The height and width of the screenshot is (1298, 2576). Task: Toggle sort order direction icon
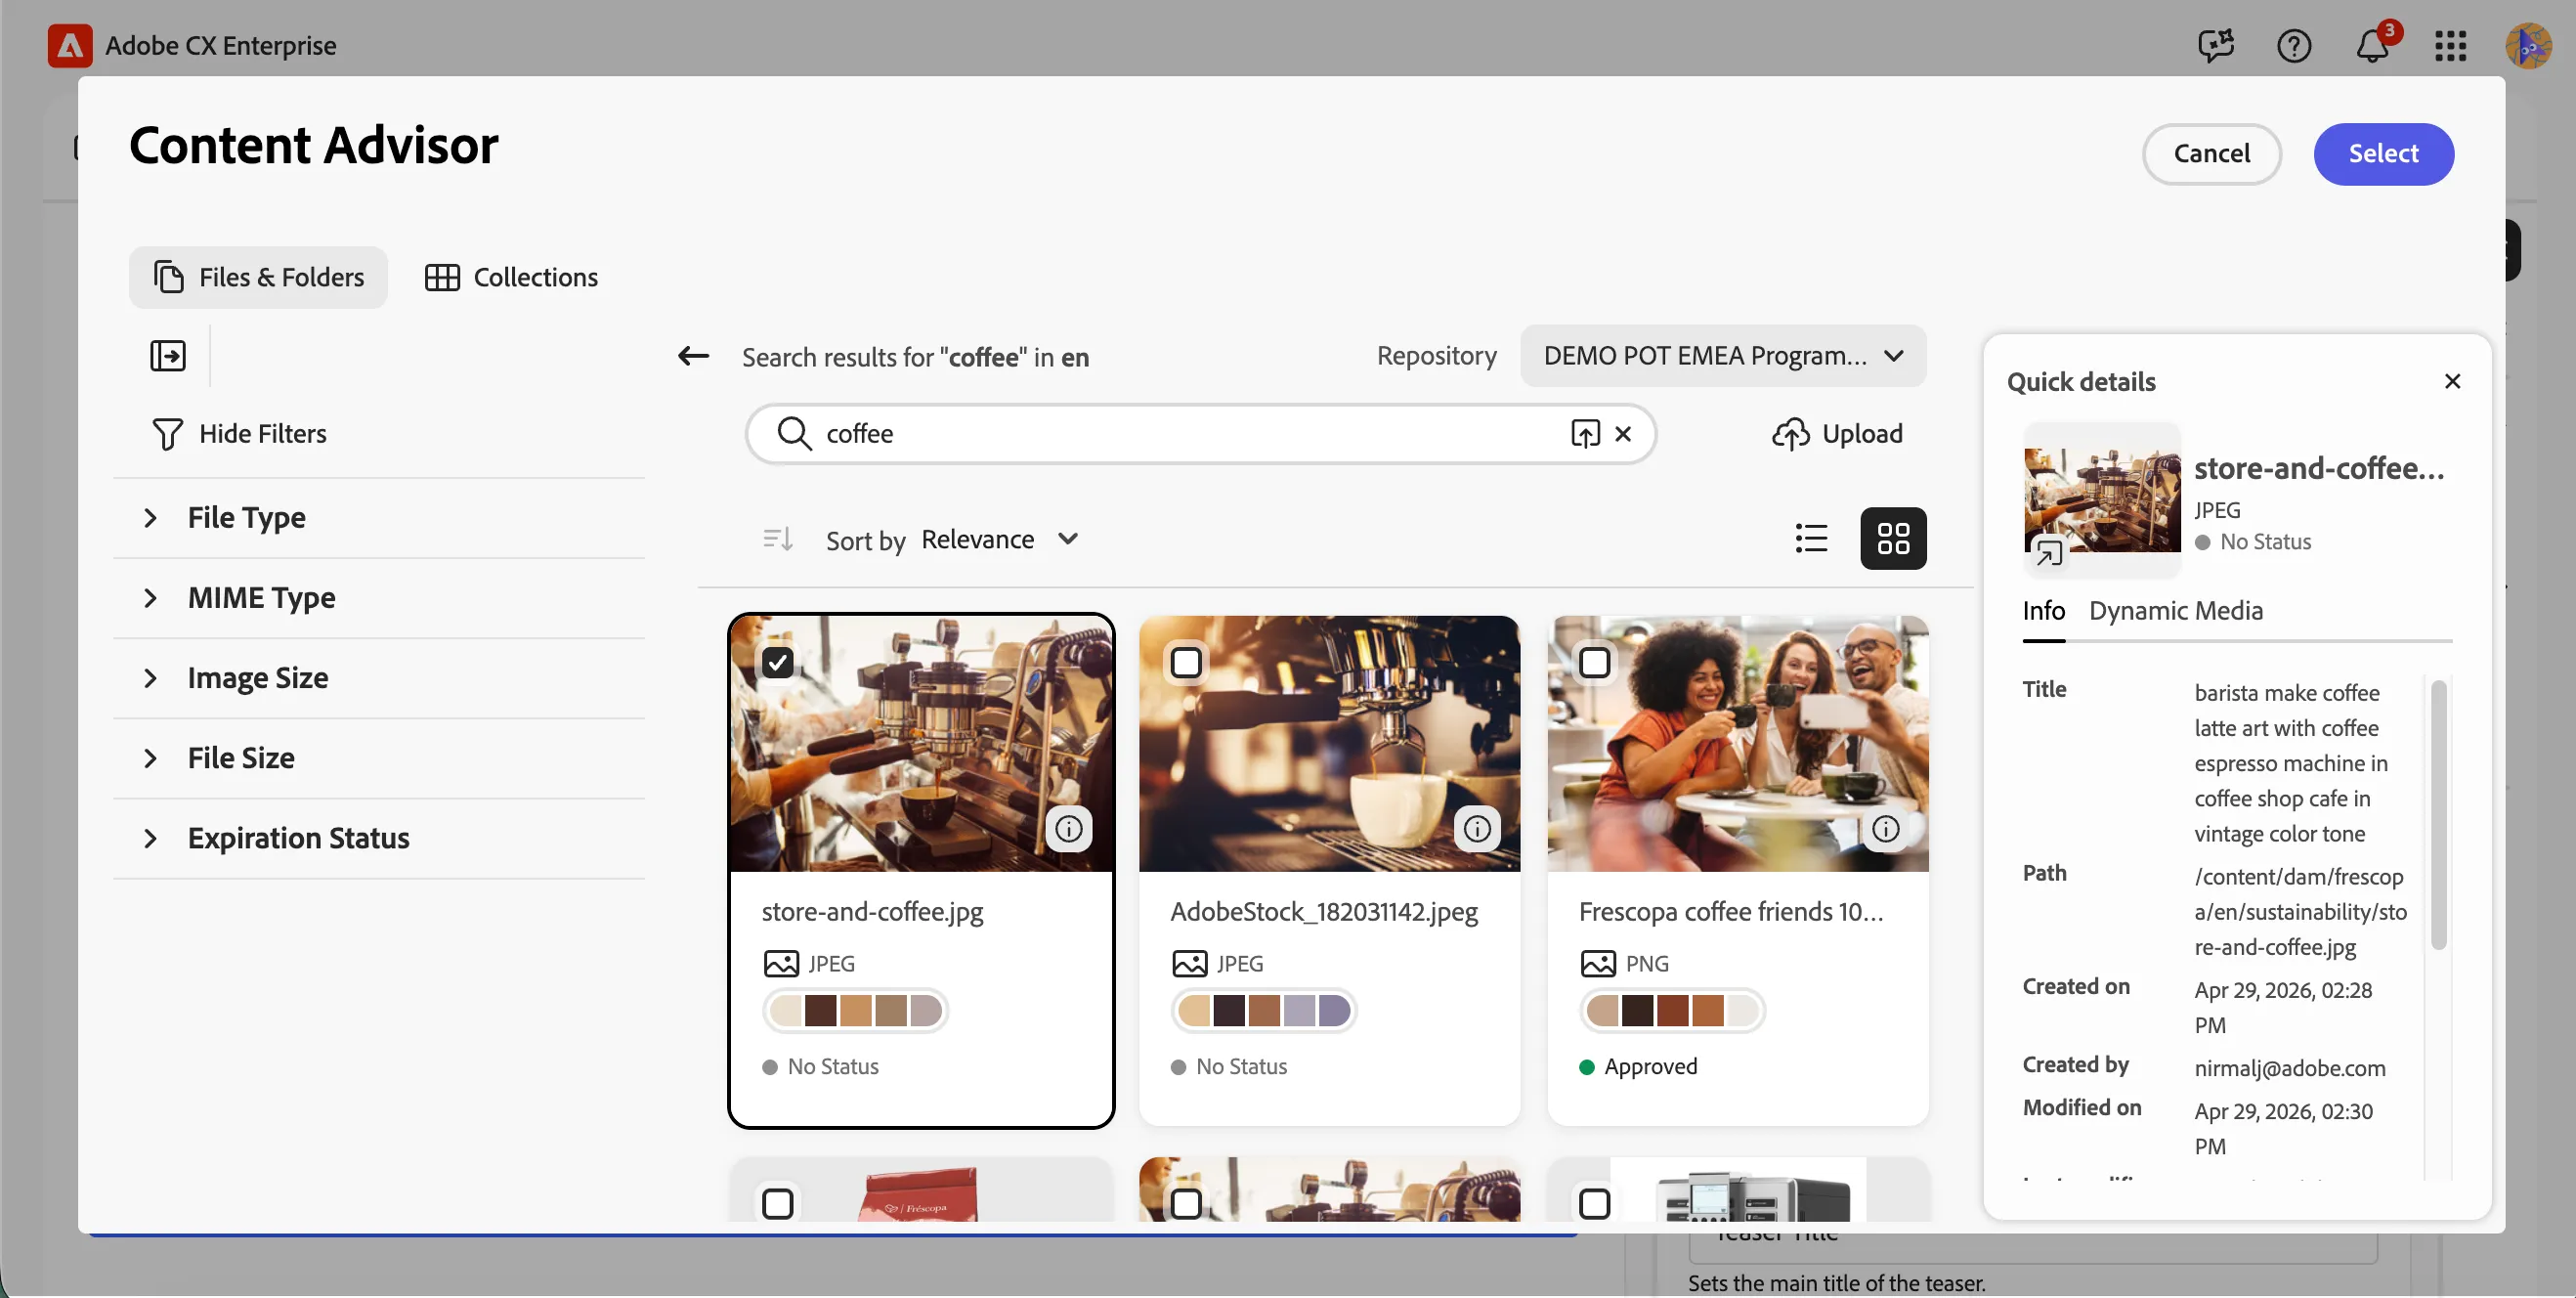coord(778,539)
